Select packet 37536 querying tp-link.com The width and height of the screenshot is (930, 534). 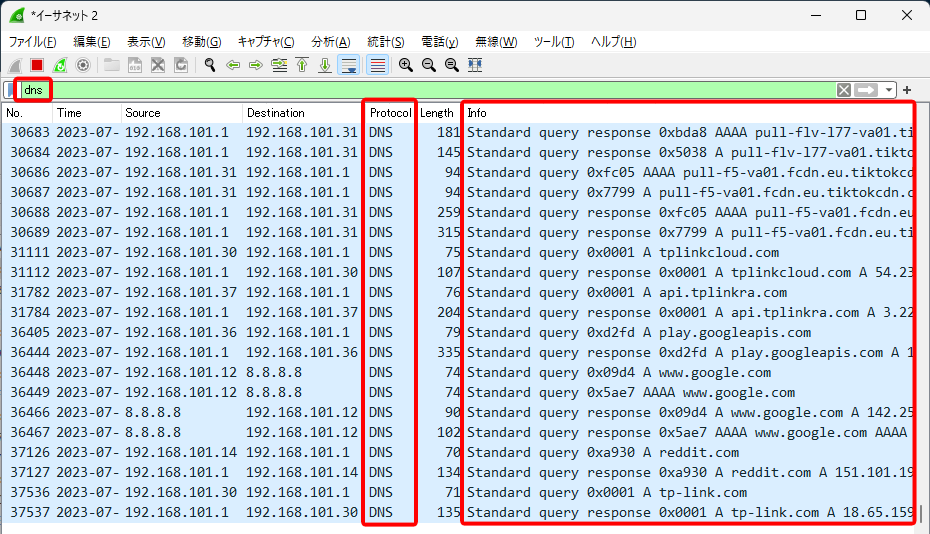460,492
